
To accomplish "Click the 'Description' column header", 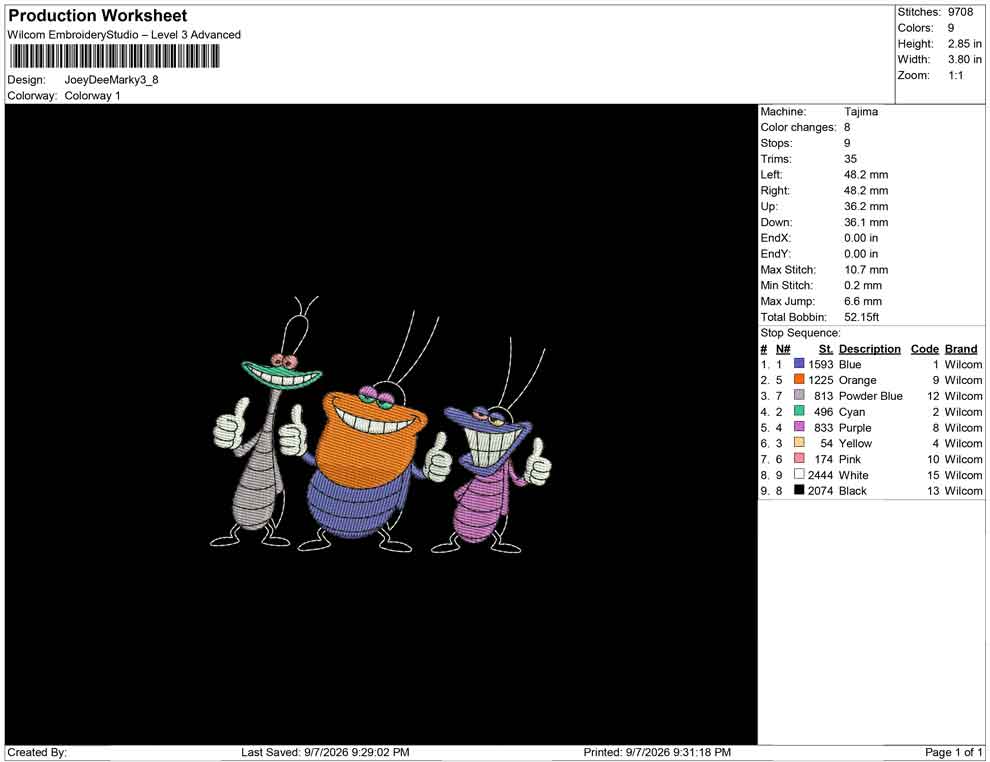I will 869,348.
